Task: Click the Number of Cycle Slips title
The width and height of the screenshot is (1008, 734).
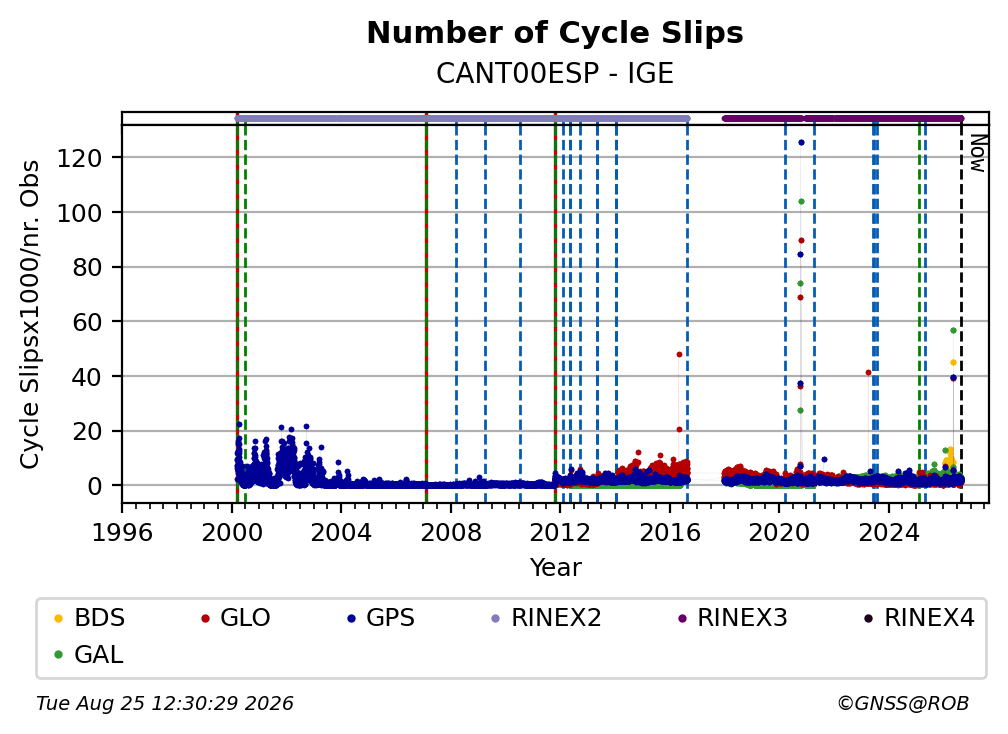Action: click(x=555, y=33)
